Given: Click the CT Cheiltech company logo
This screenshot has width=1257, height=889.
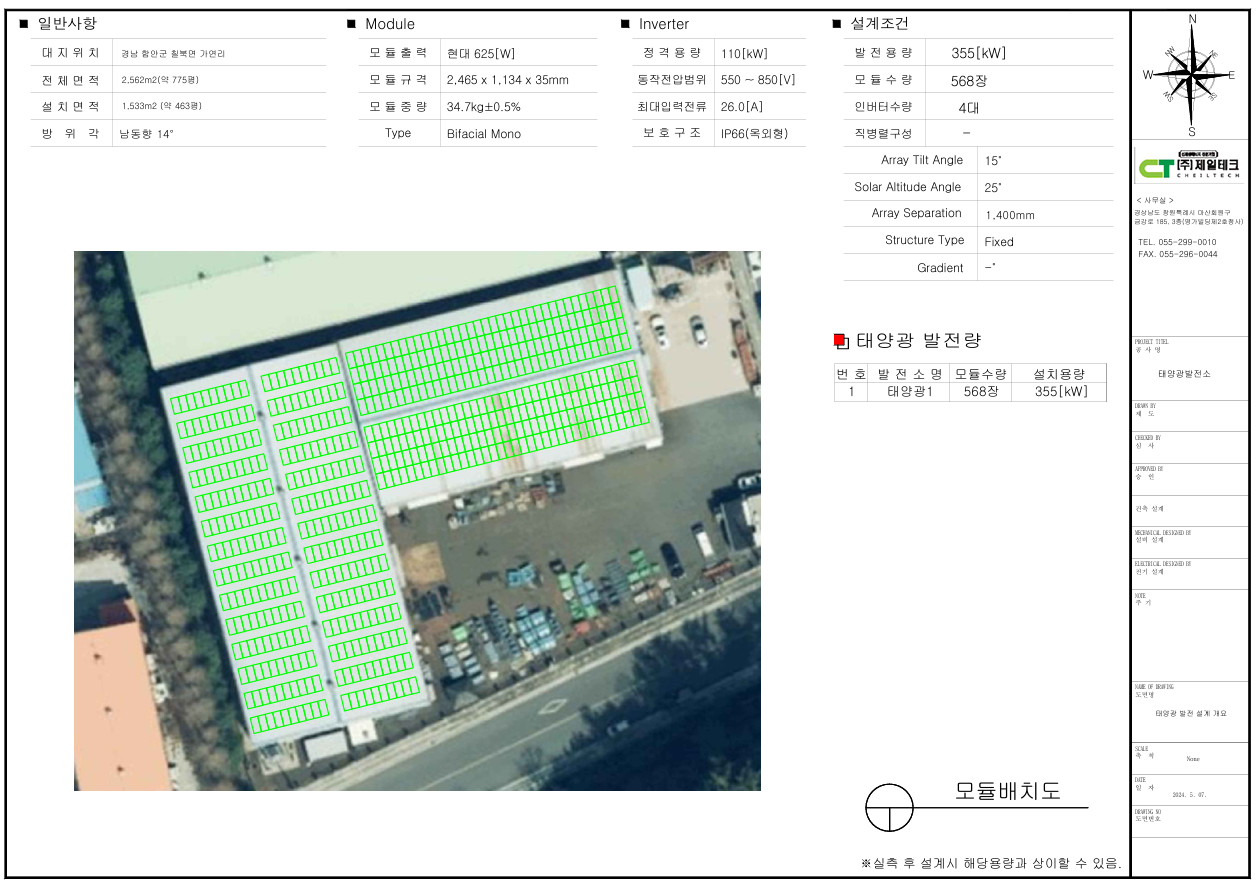Looking at the screenshot, I should point(1190,165).
